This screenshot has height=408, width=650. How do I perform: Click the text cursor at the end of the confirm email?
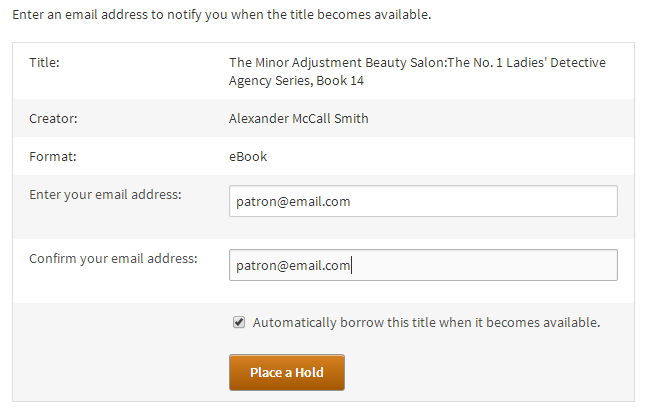tap(352, 265)
